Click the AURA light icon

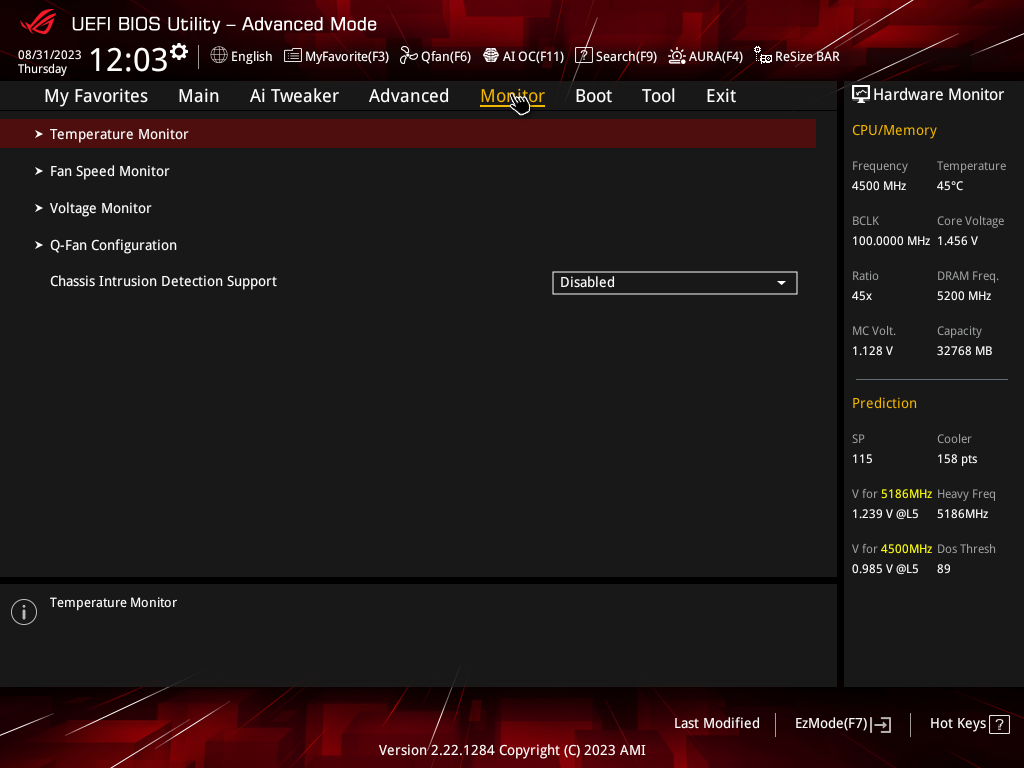[x=677, y=56]
